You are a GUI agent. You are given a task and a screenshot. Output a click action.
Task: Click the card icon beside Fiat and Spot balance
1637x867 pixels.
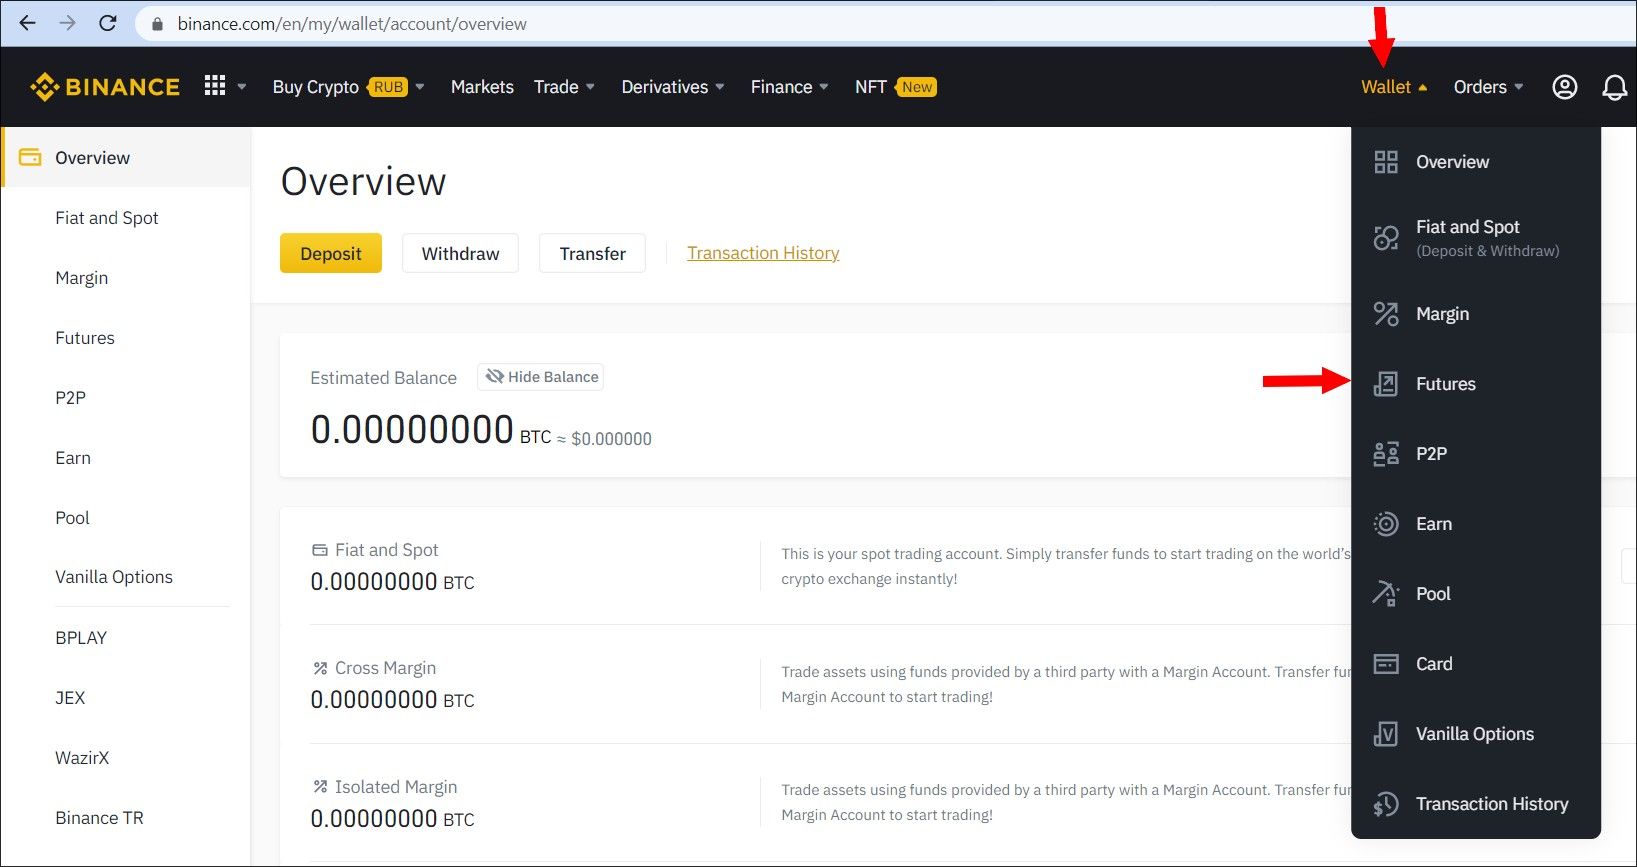coord(320,550)
